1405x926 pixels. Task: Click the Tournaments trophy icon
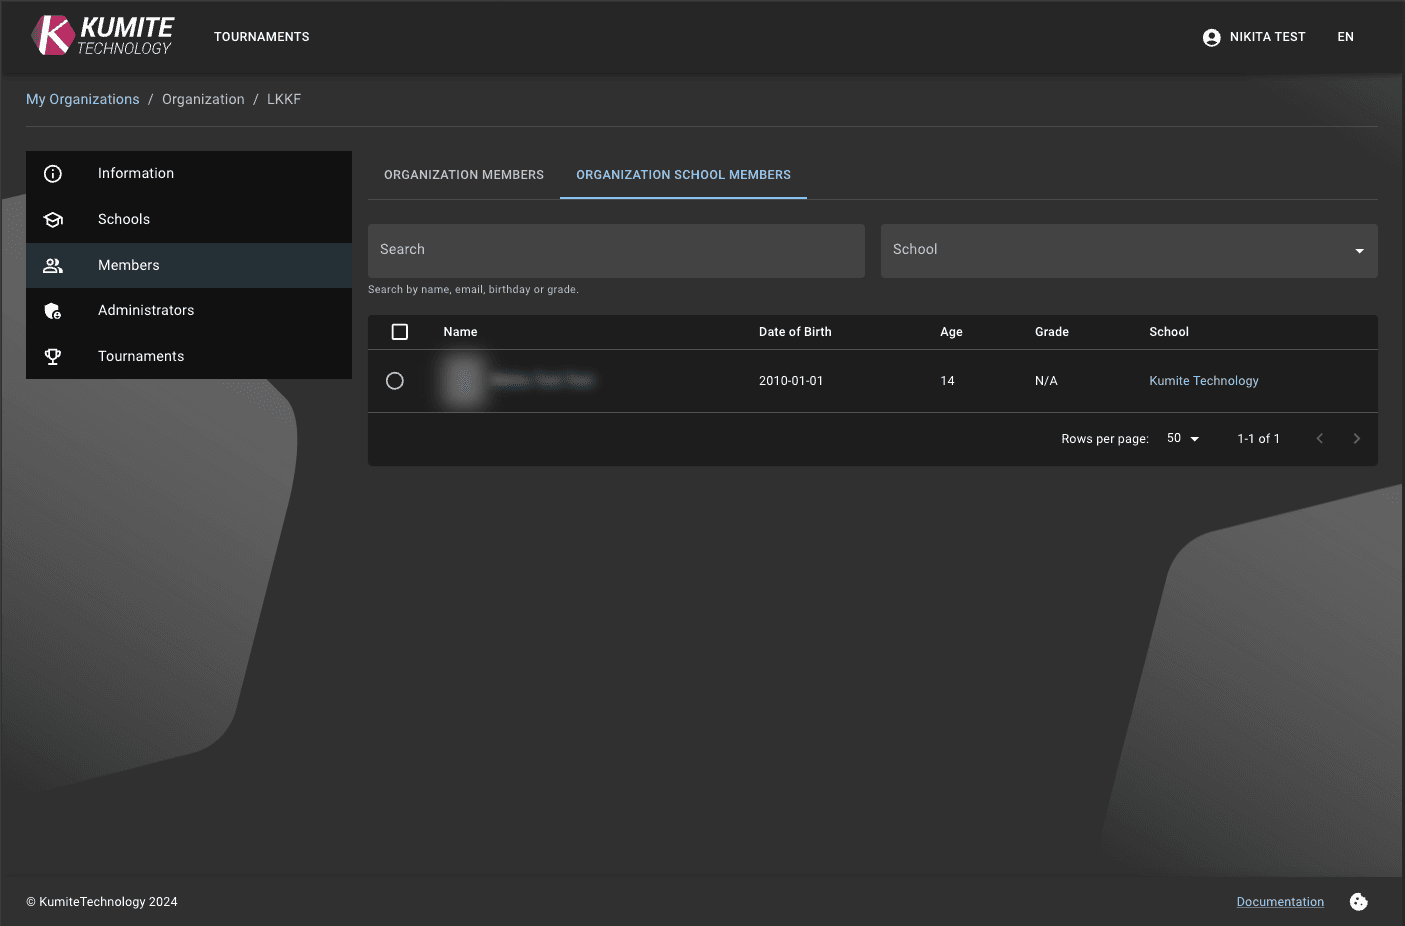(x=53, y=357)
